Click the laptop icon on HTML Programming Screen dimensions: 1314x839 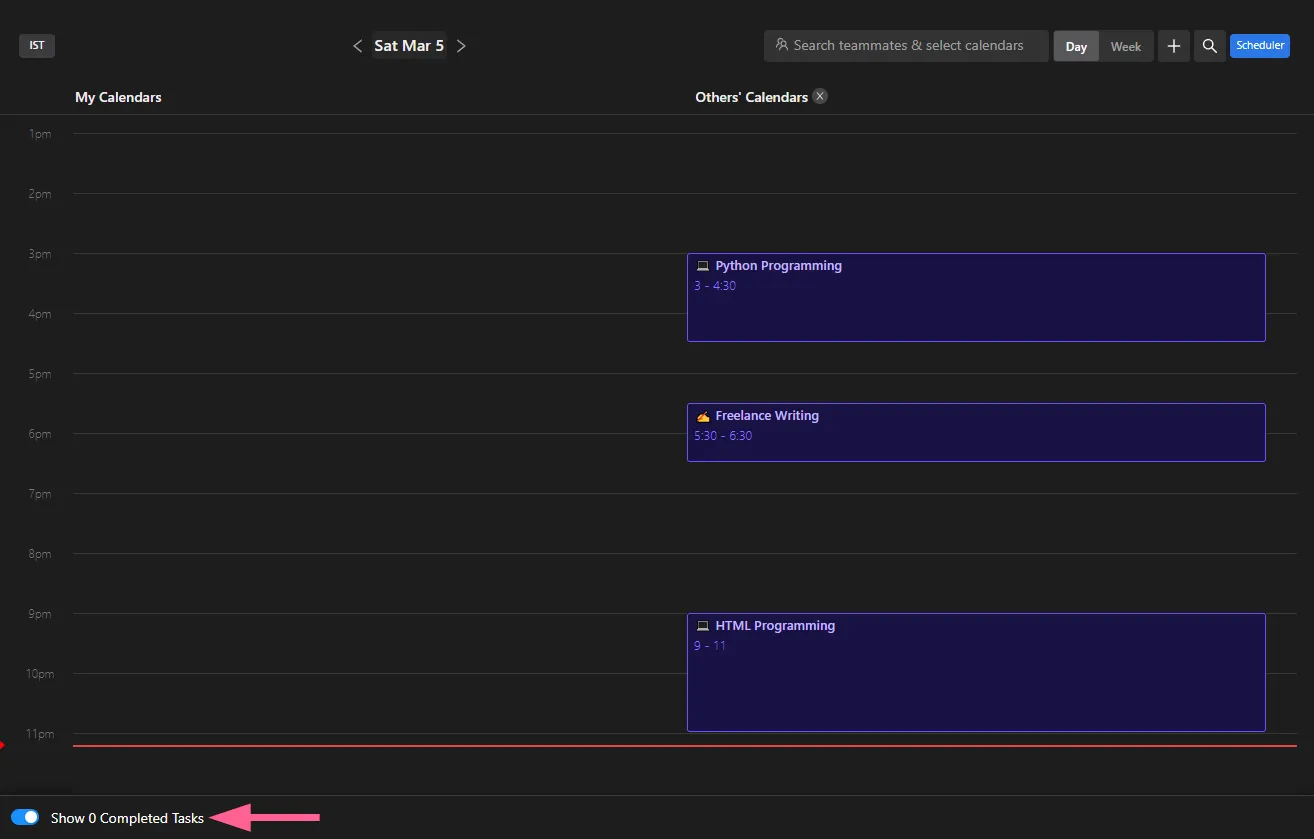pyautogui.click(x=703, y=626)
